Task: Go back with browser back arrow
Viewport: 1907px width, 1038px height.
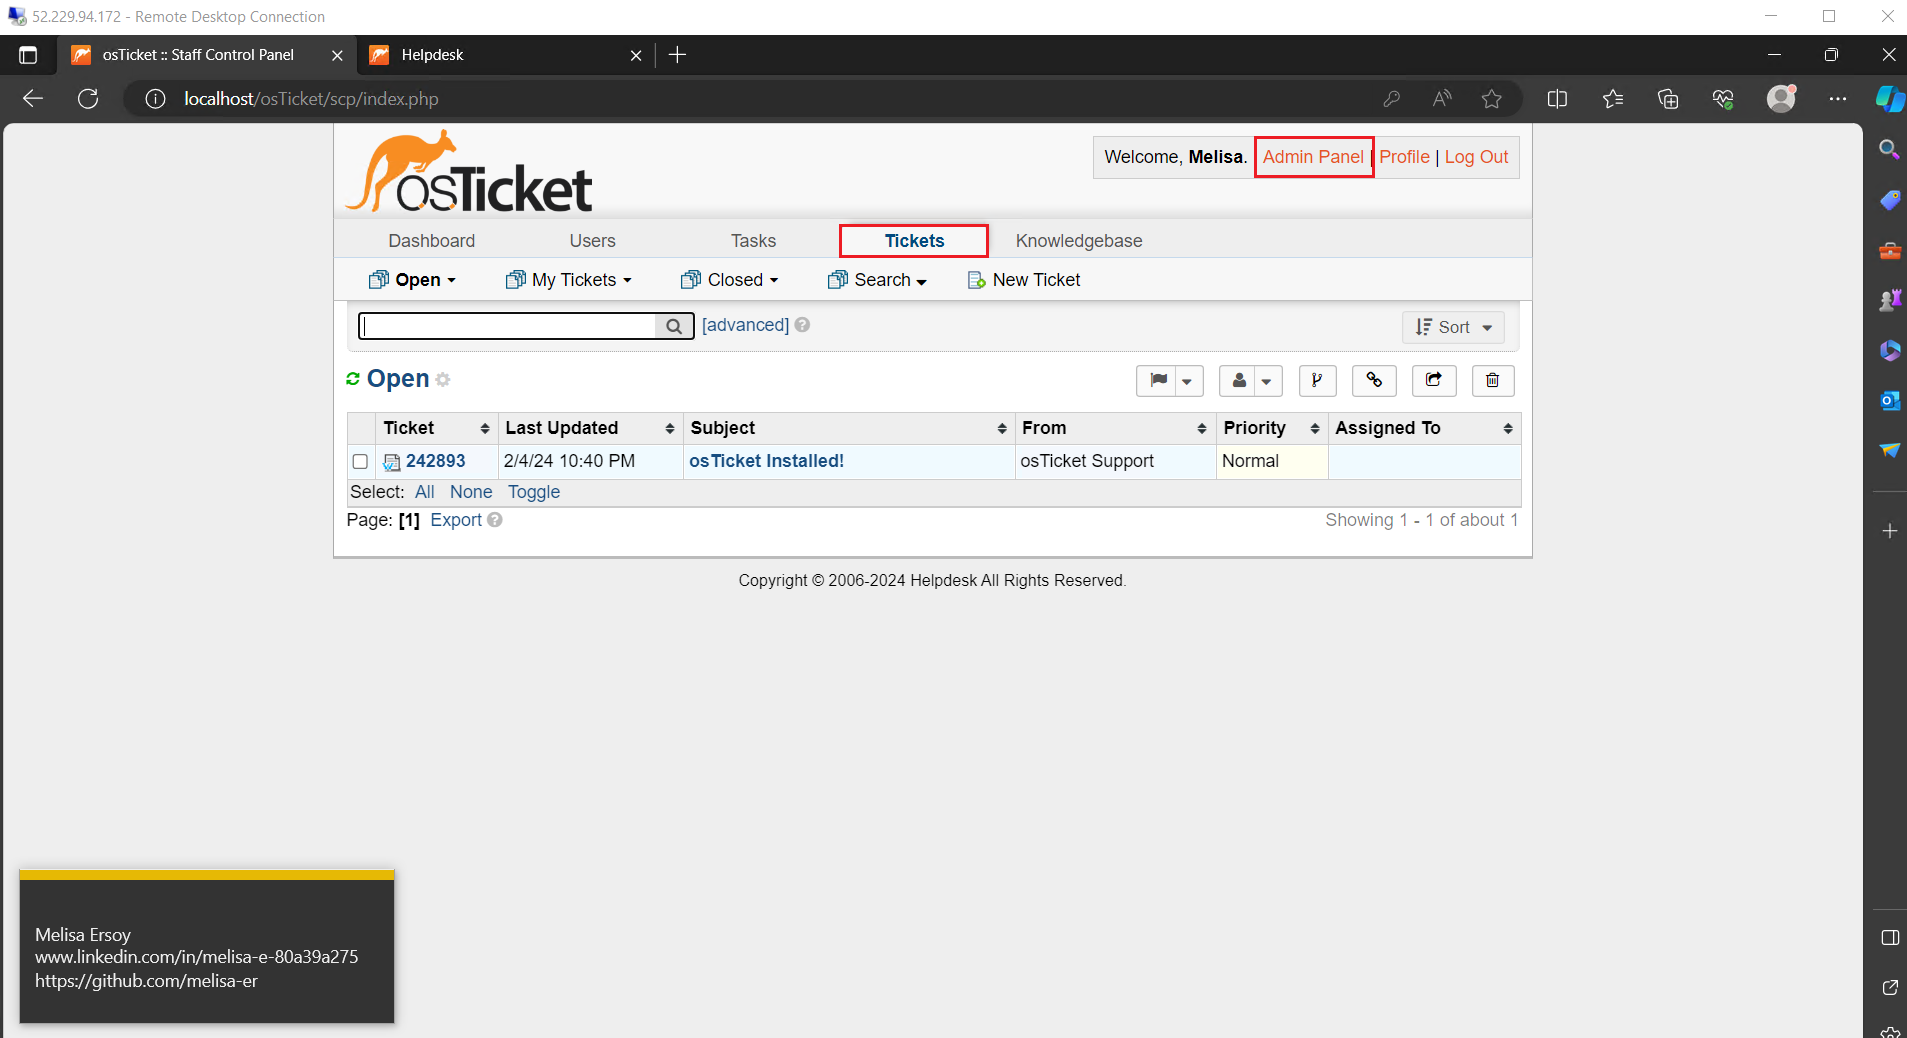Action: click(x=33, y=98)
